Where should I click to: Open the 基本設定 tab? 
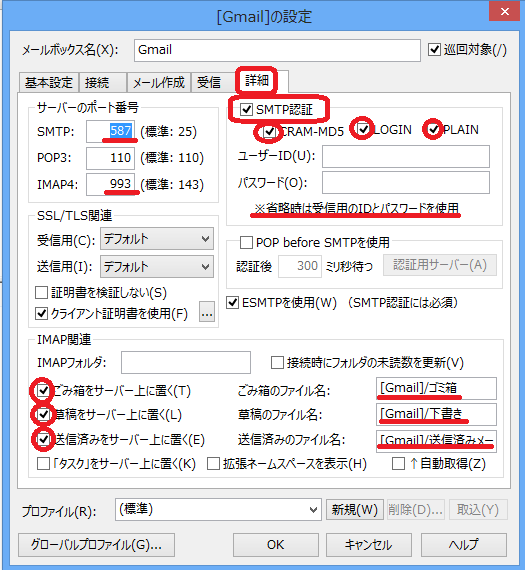[x=49, y=83]
